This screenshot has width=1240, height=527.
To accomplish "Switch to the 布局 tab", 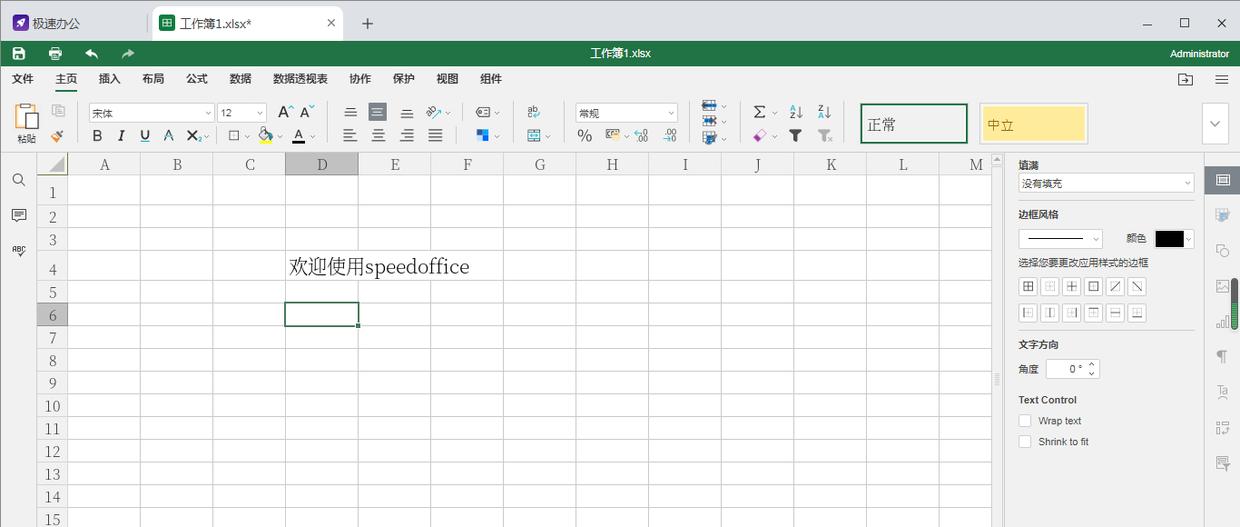I will coord(153,79).
